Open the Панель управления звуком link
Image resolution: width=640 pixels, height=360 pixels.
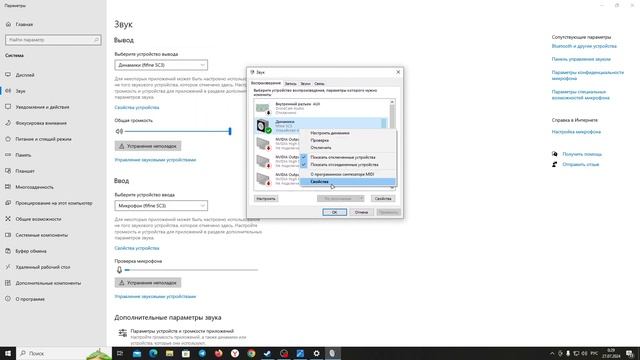[581, 59]
